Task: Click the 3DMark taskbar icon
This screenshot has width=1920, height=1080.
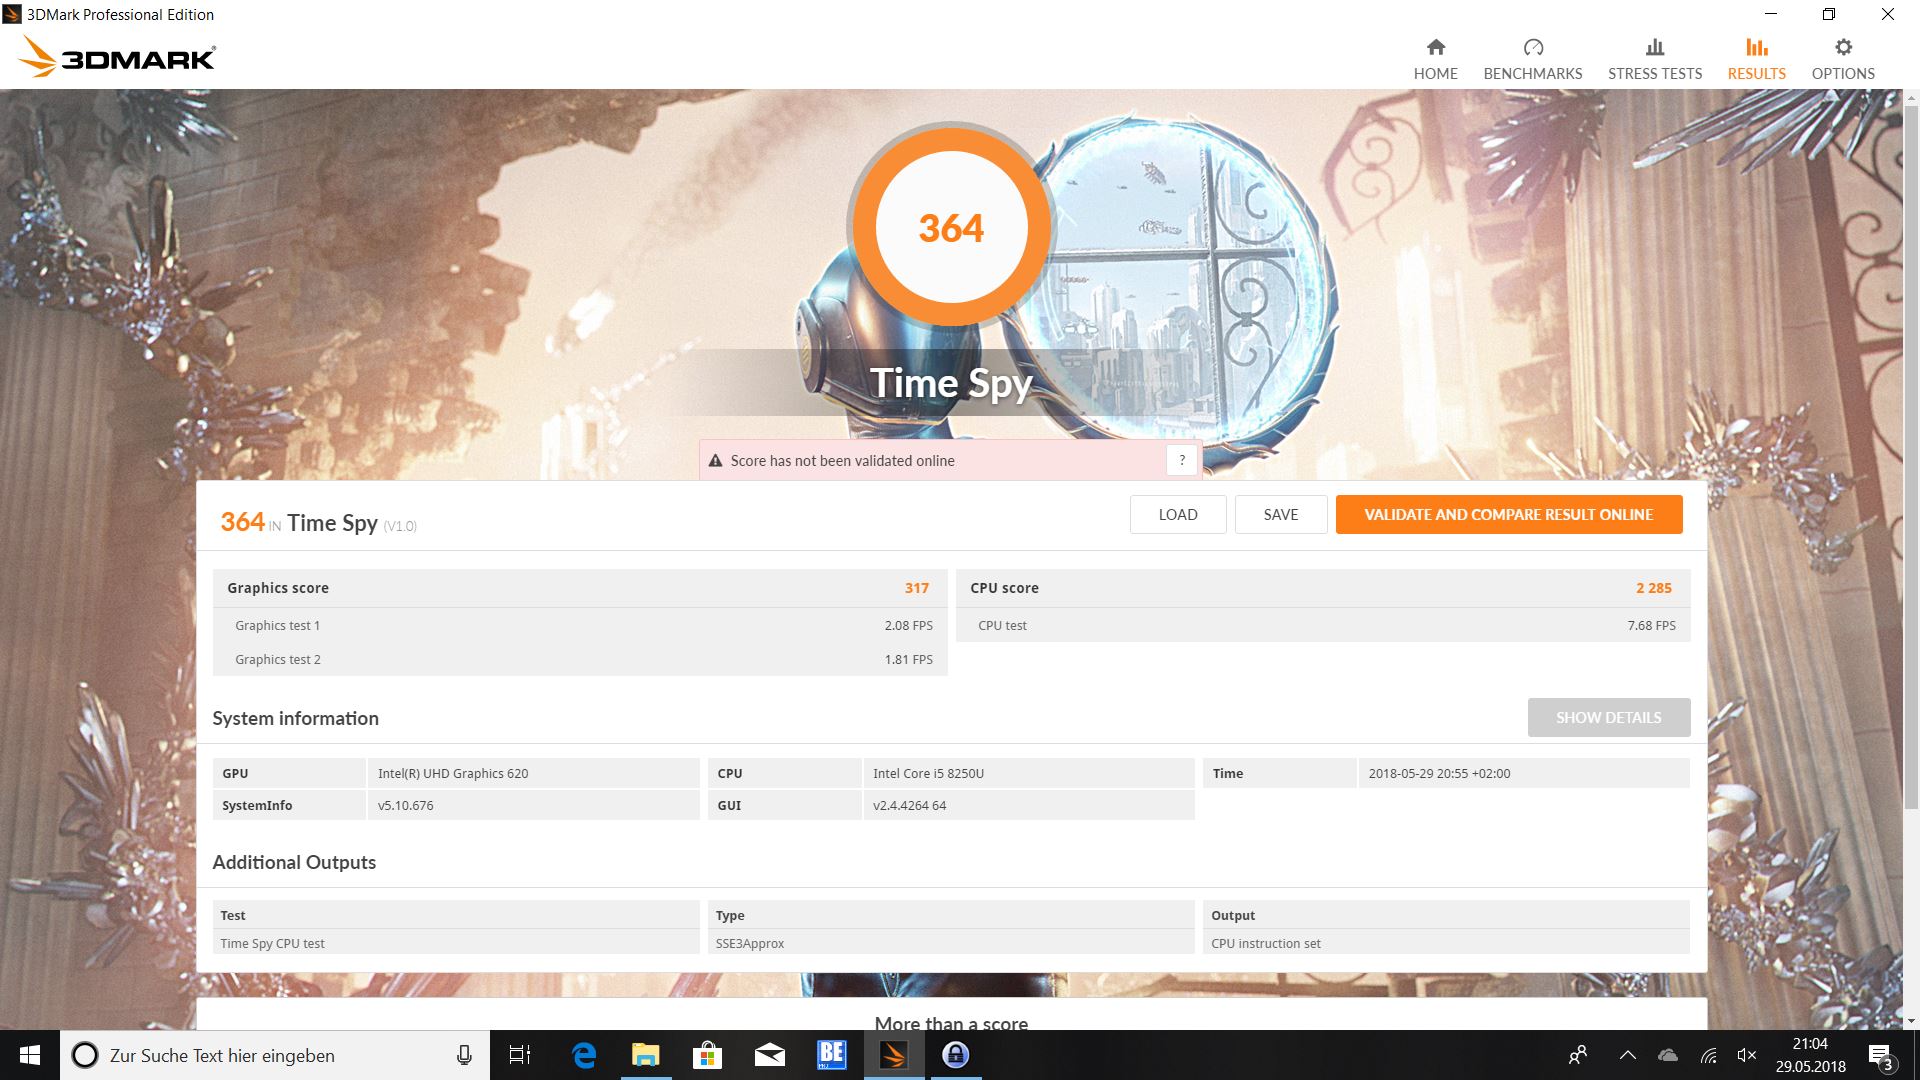Action: tap(894, 1055)
